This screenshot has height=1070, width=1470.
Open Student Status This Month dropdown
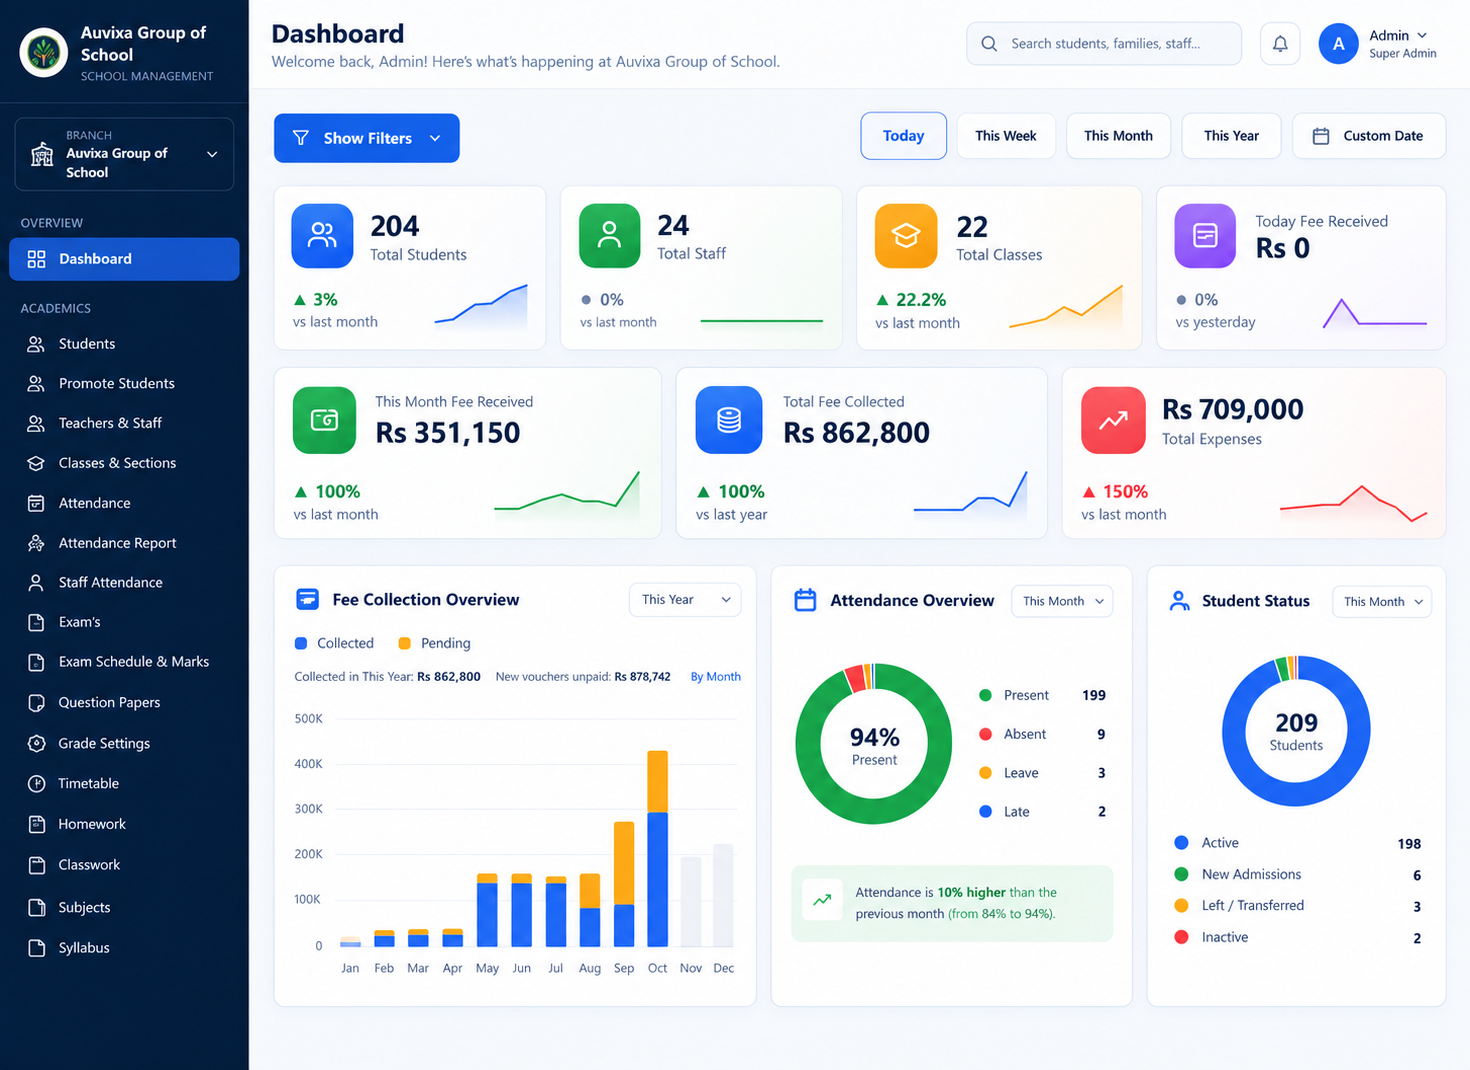point(1382,602)
